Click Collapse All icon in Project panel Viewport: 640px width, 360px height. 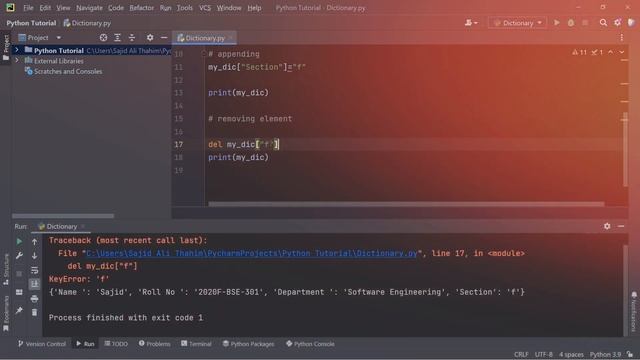click(132, 38)
